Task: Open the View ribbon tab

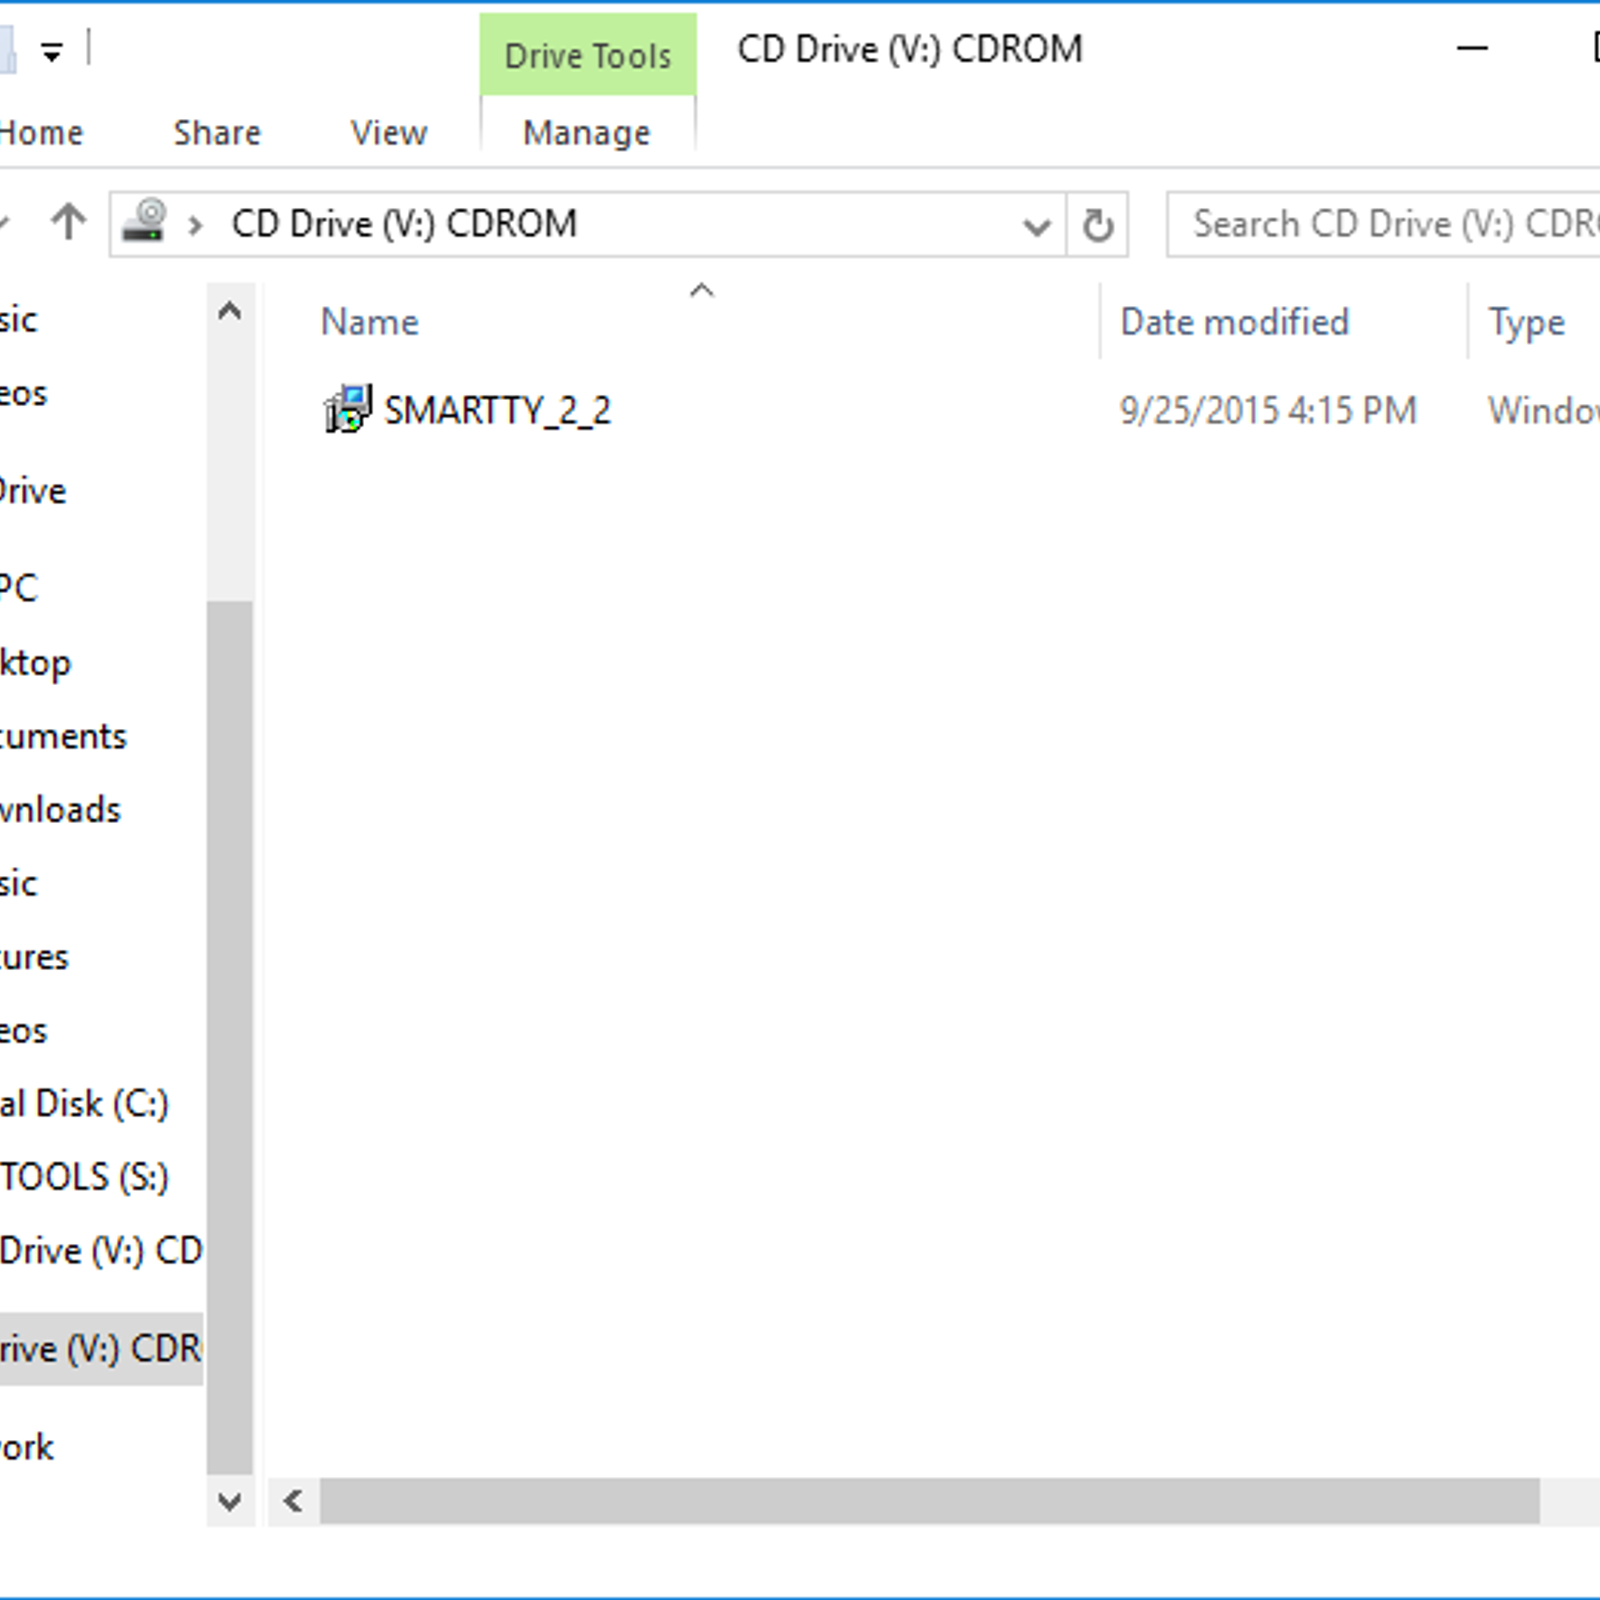Action: (x=389, y=133)
